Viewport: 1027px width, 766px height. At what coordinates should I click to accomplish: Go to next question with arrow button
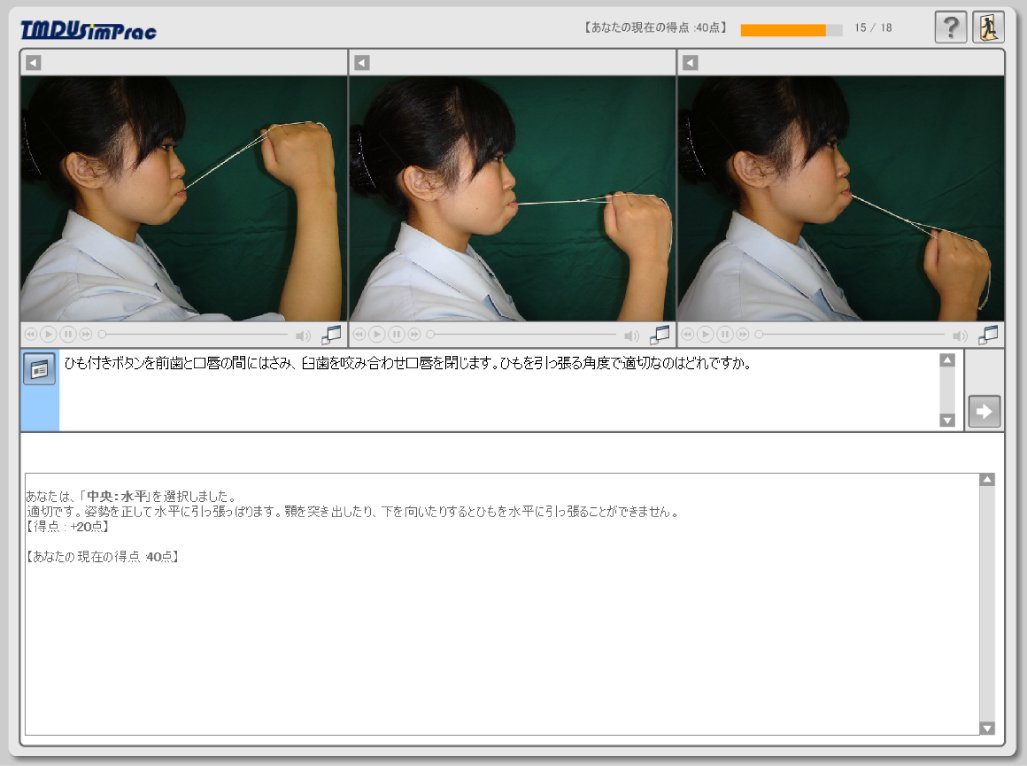984,411
